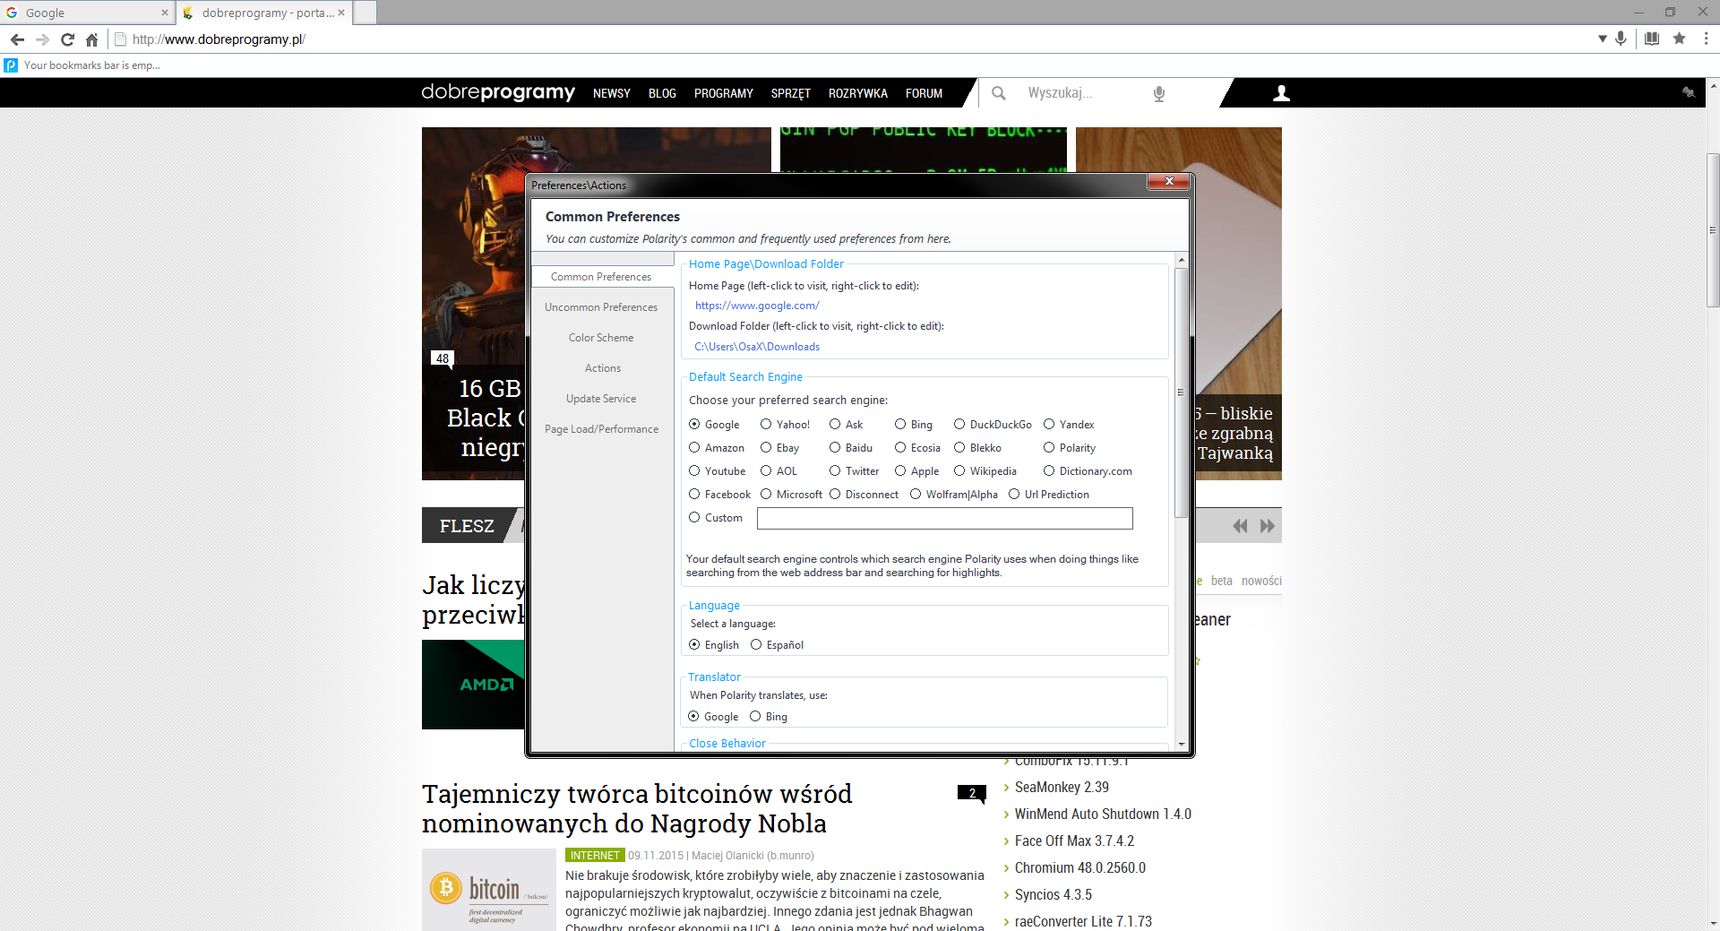
Task: Open the Color Scheme tab
Action: [601, 337]
